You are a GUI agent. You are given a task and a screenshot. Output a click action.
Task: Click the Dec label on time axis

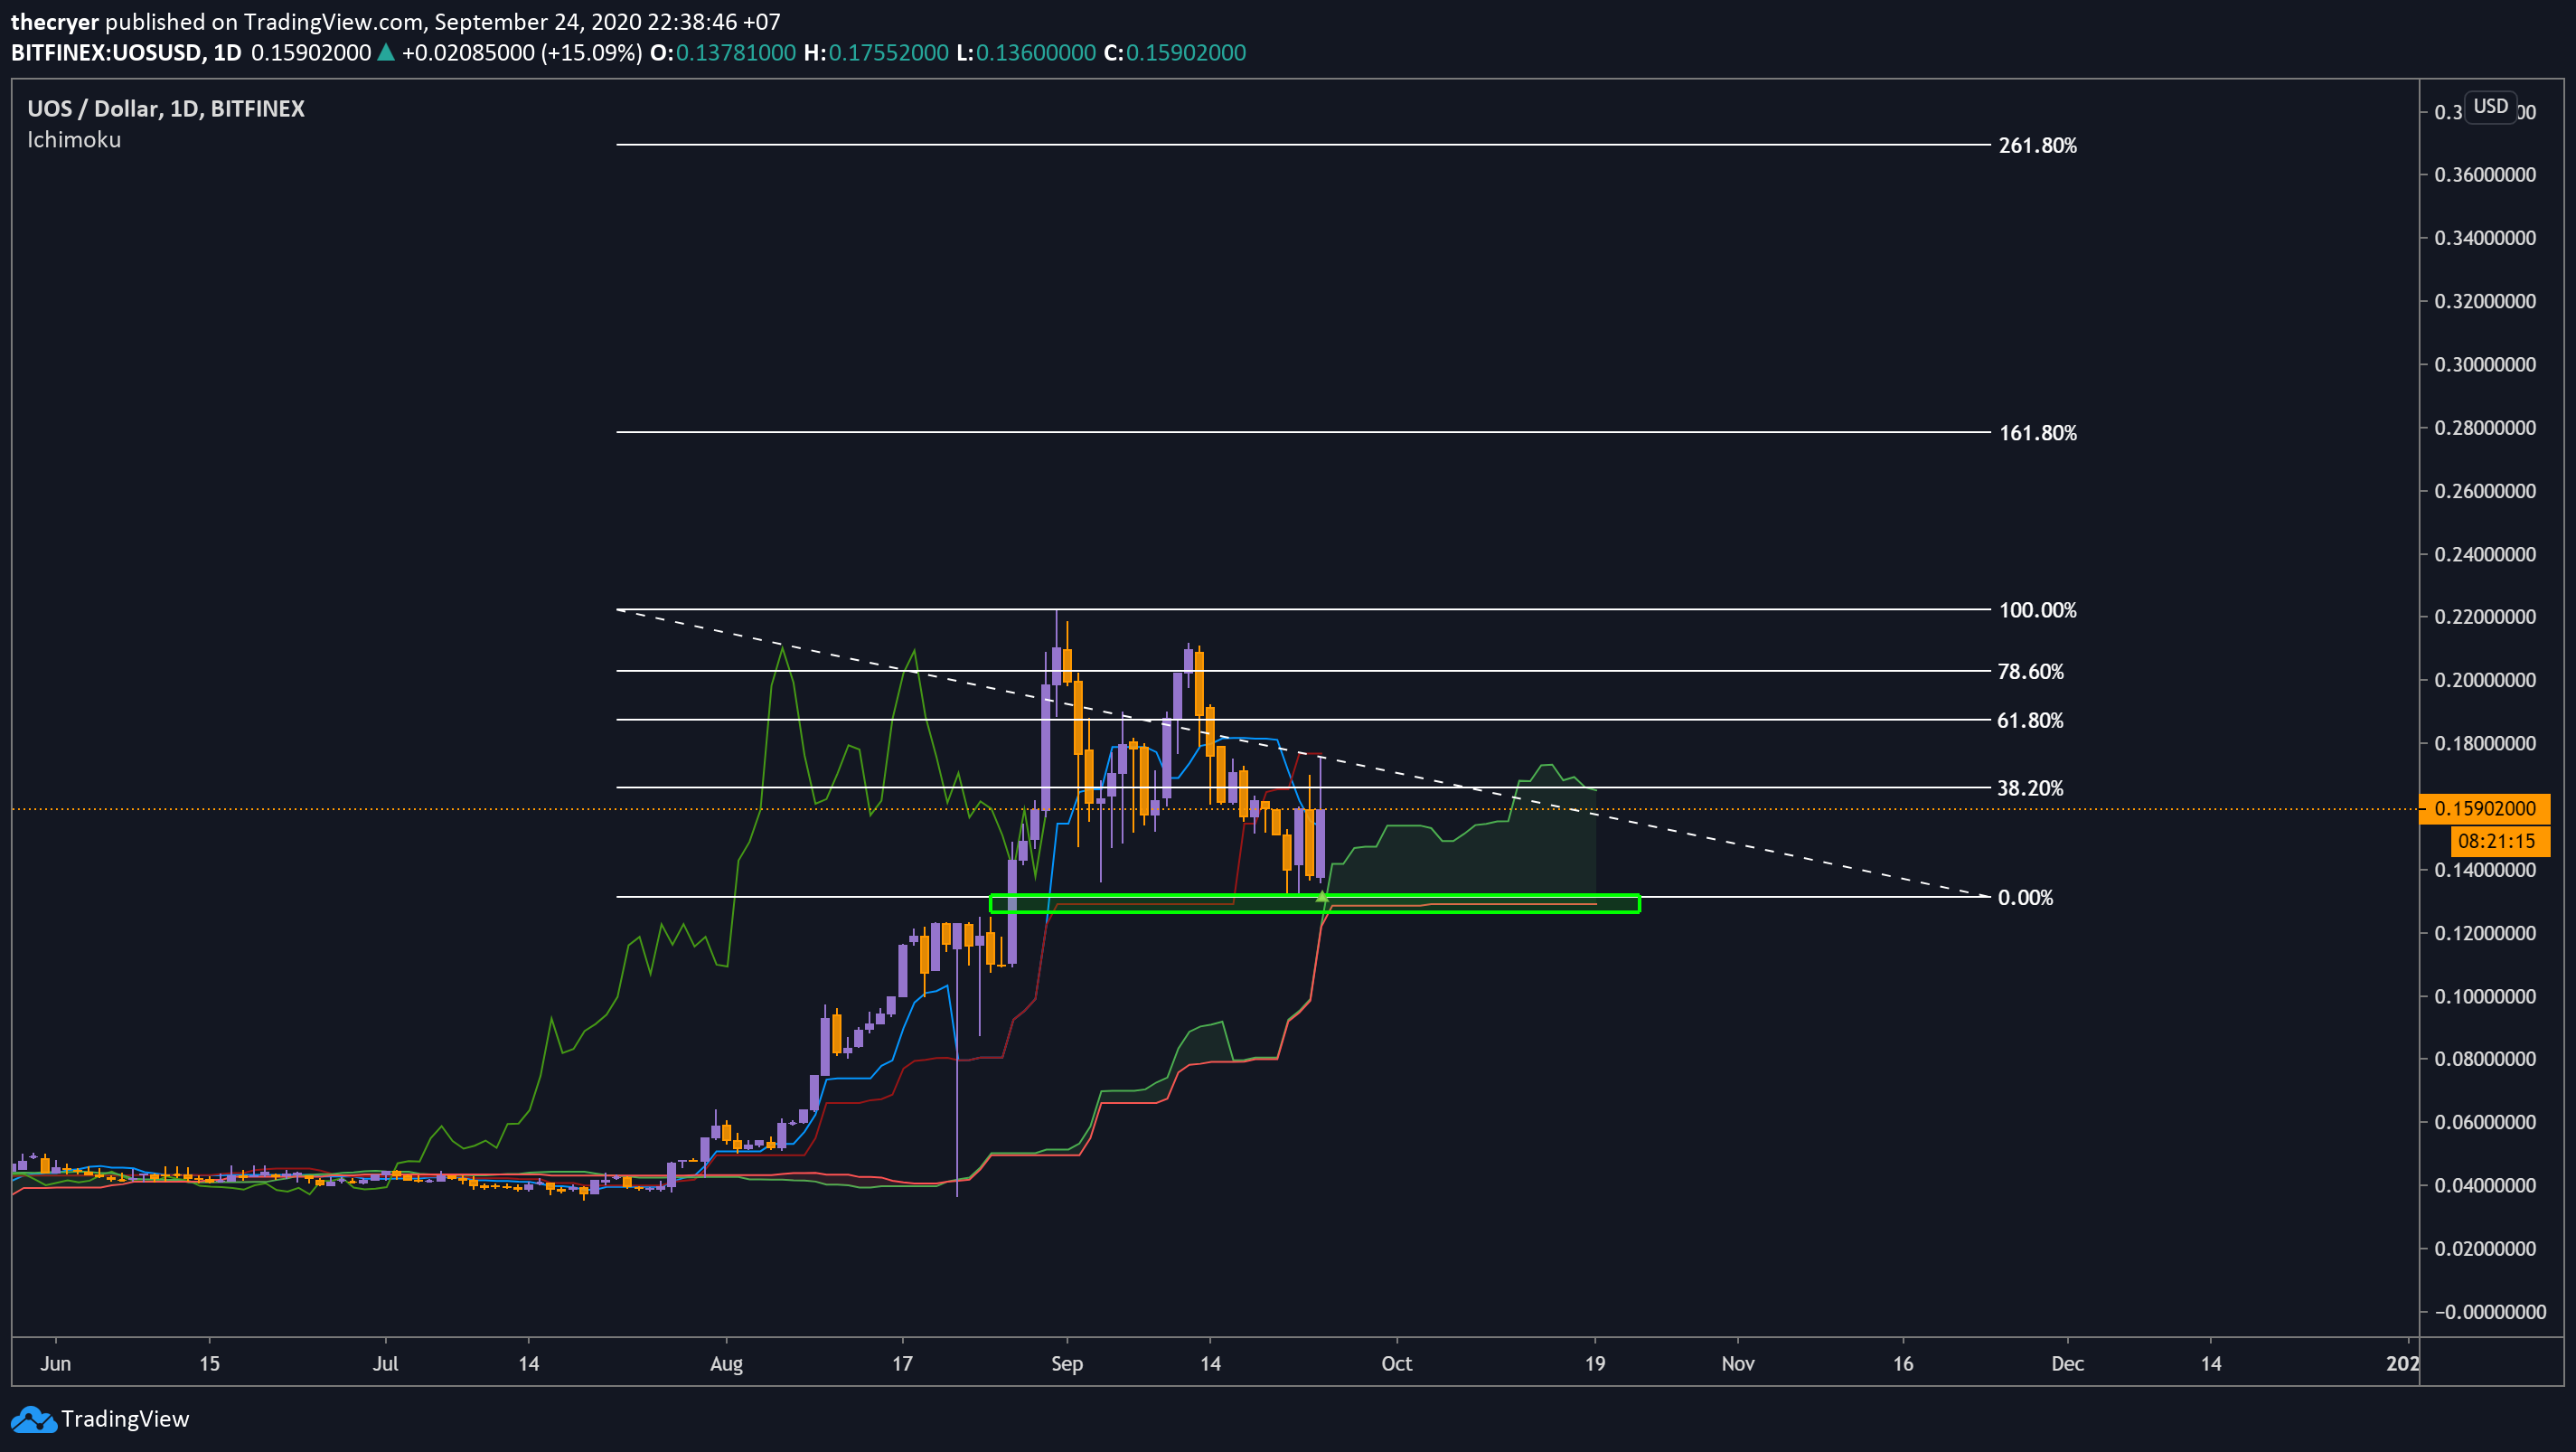pos(2067,1363)
